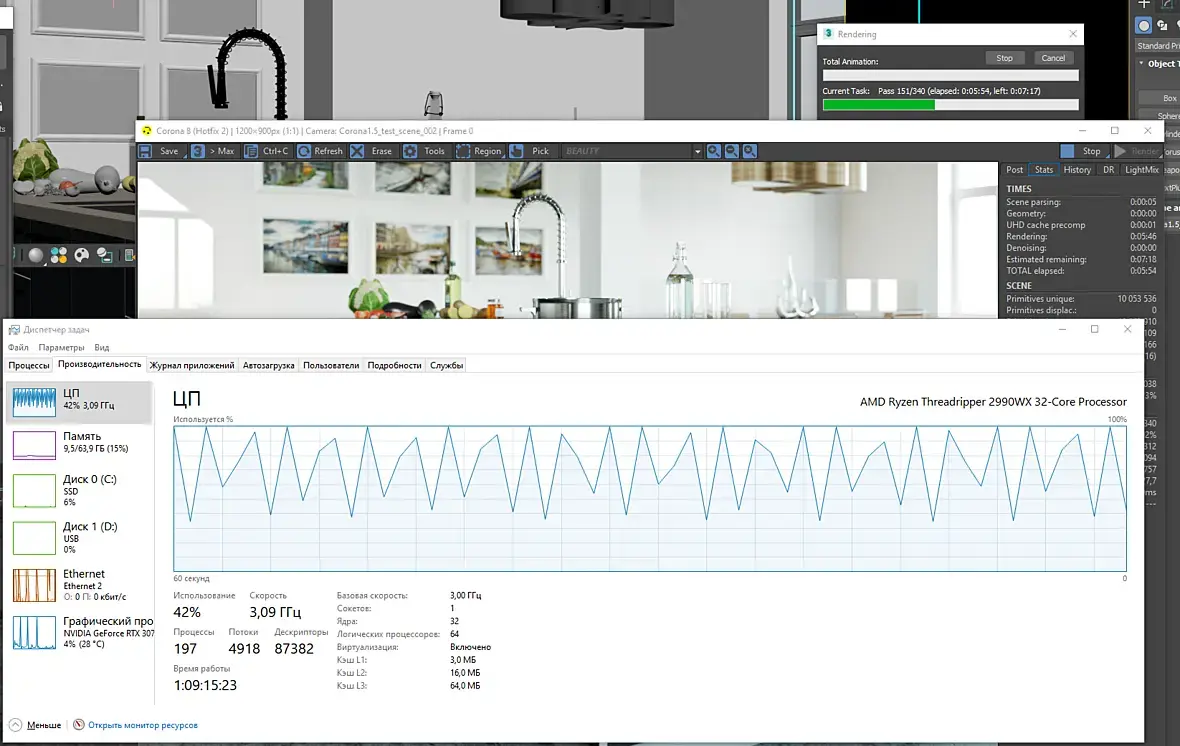The height and width of the screenshot is (746, 1180).
Task: Click gray sphere material icon in 3ds Max toolbar
Action: [x=35, y=256]
